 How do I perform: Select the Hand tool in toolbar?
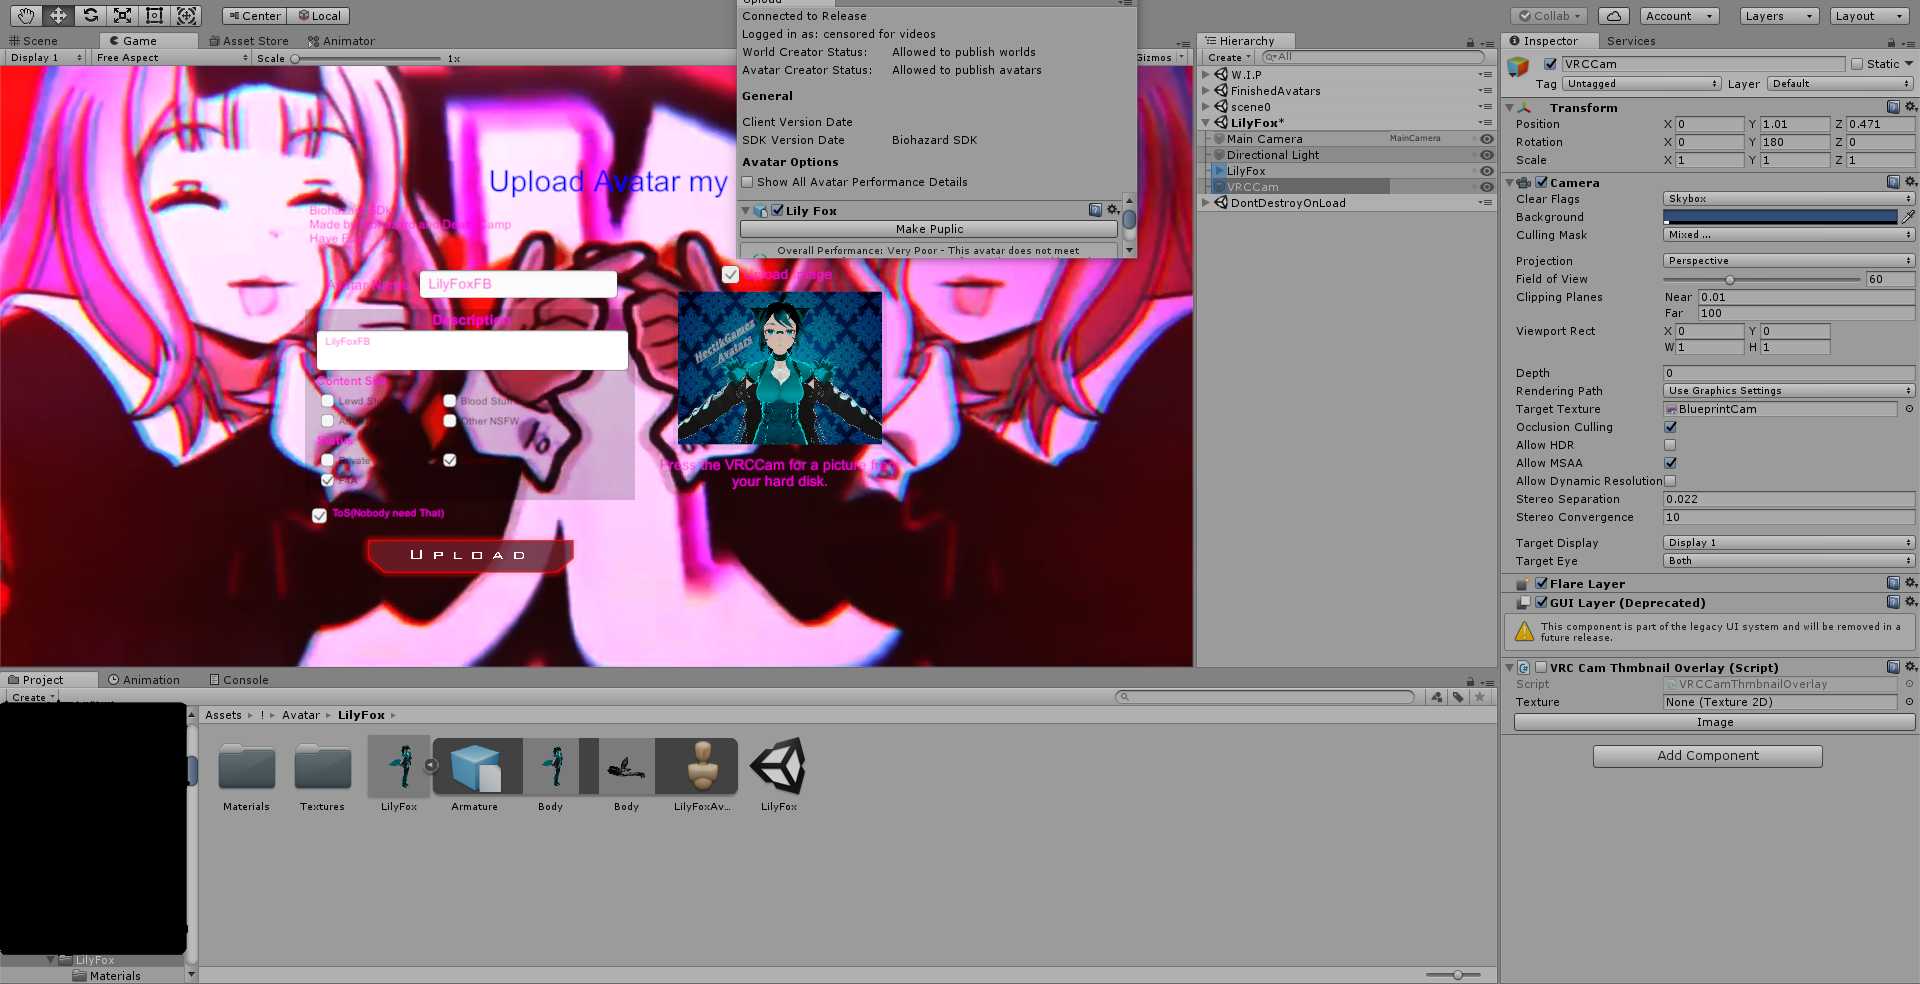(x=26, y=15)
